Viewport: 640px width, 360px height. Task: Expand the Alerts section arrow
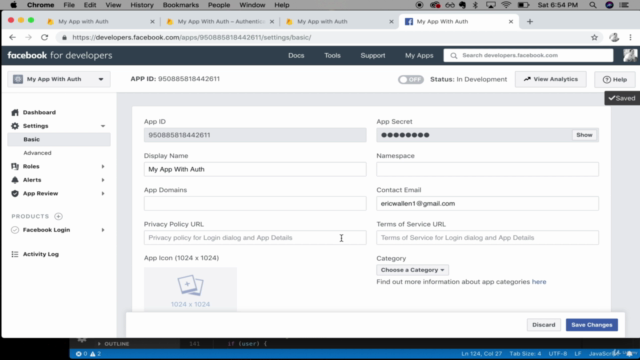pos(103,180)
